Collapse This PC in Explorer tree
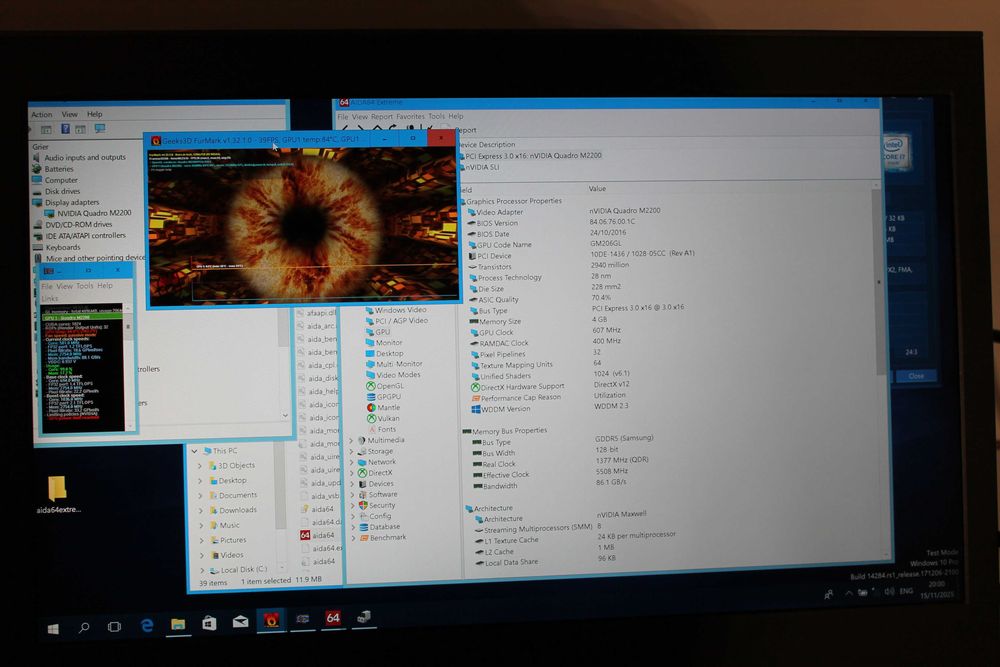The width and height of the screenshot is (1000, 667). click(195, 451)
